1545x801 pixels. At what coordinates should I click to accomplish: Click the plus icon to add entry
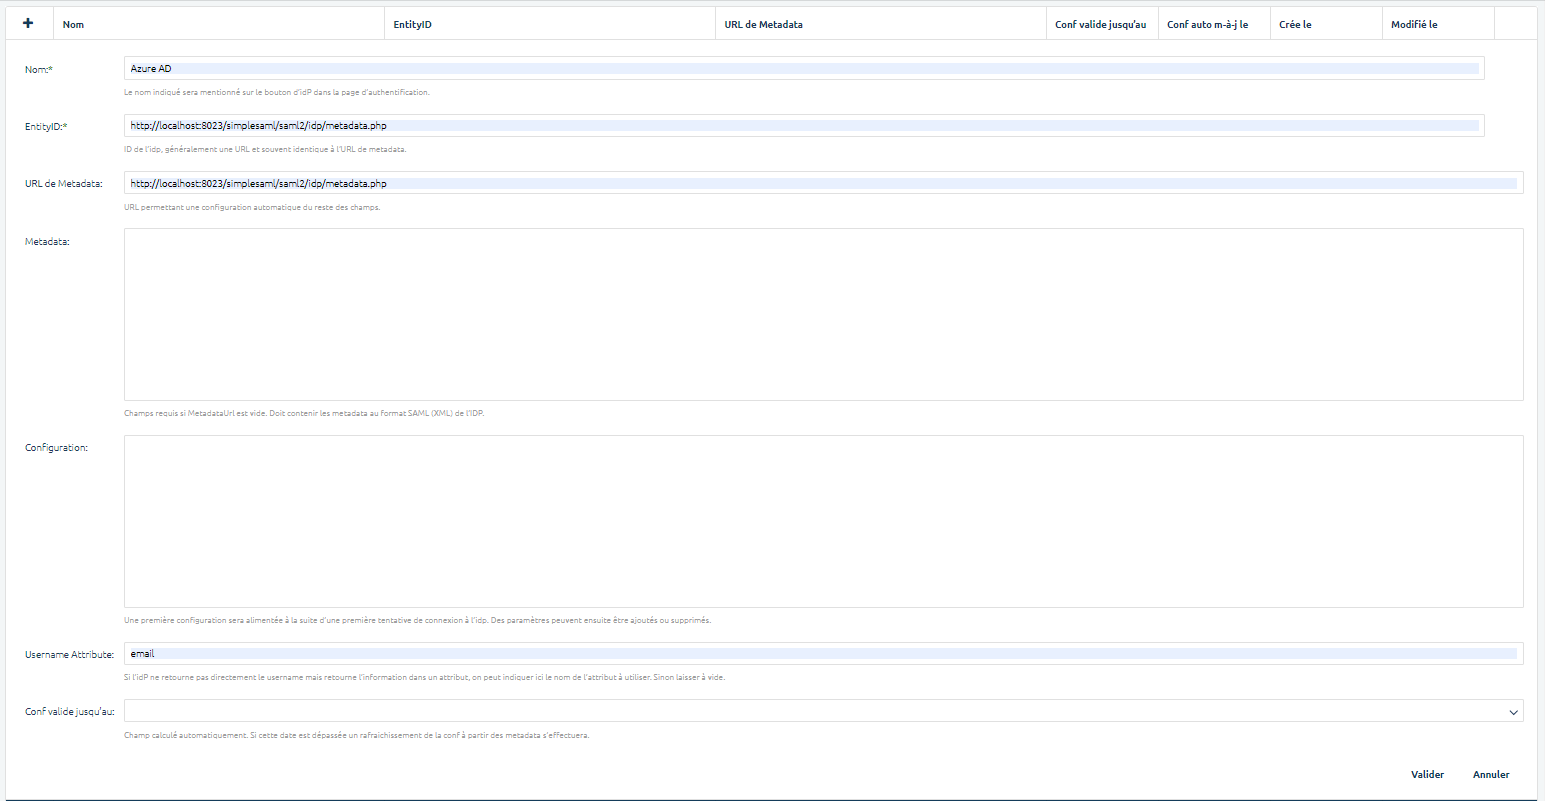28,24
